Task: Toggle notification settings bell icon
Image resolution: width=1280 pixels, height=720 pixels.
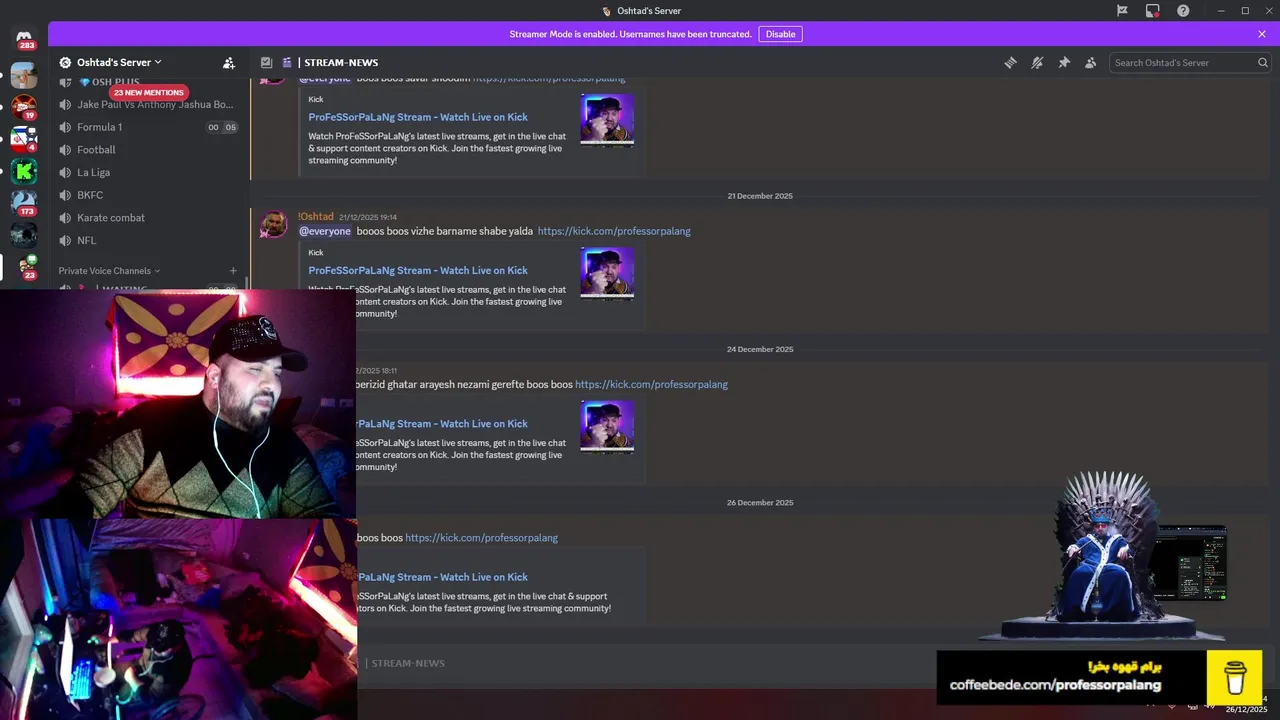Action: (x=1037, y=62)
